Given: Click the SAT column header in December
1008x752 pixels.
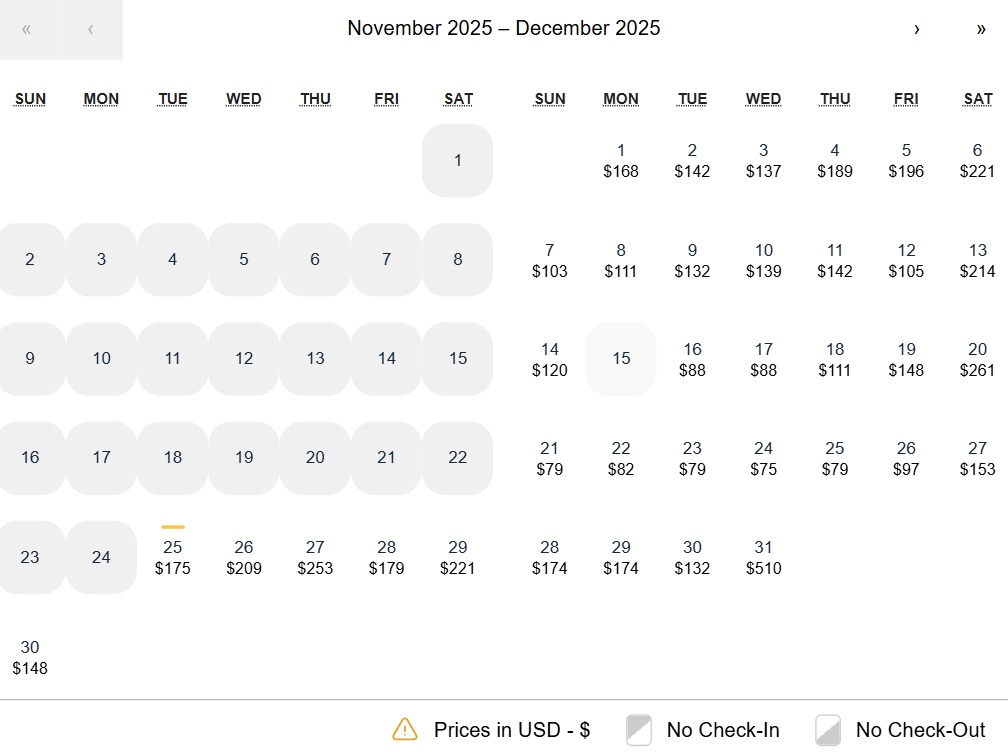Looking at the screenshot, I should [977, 98].
